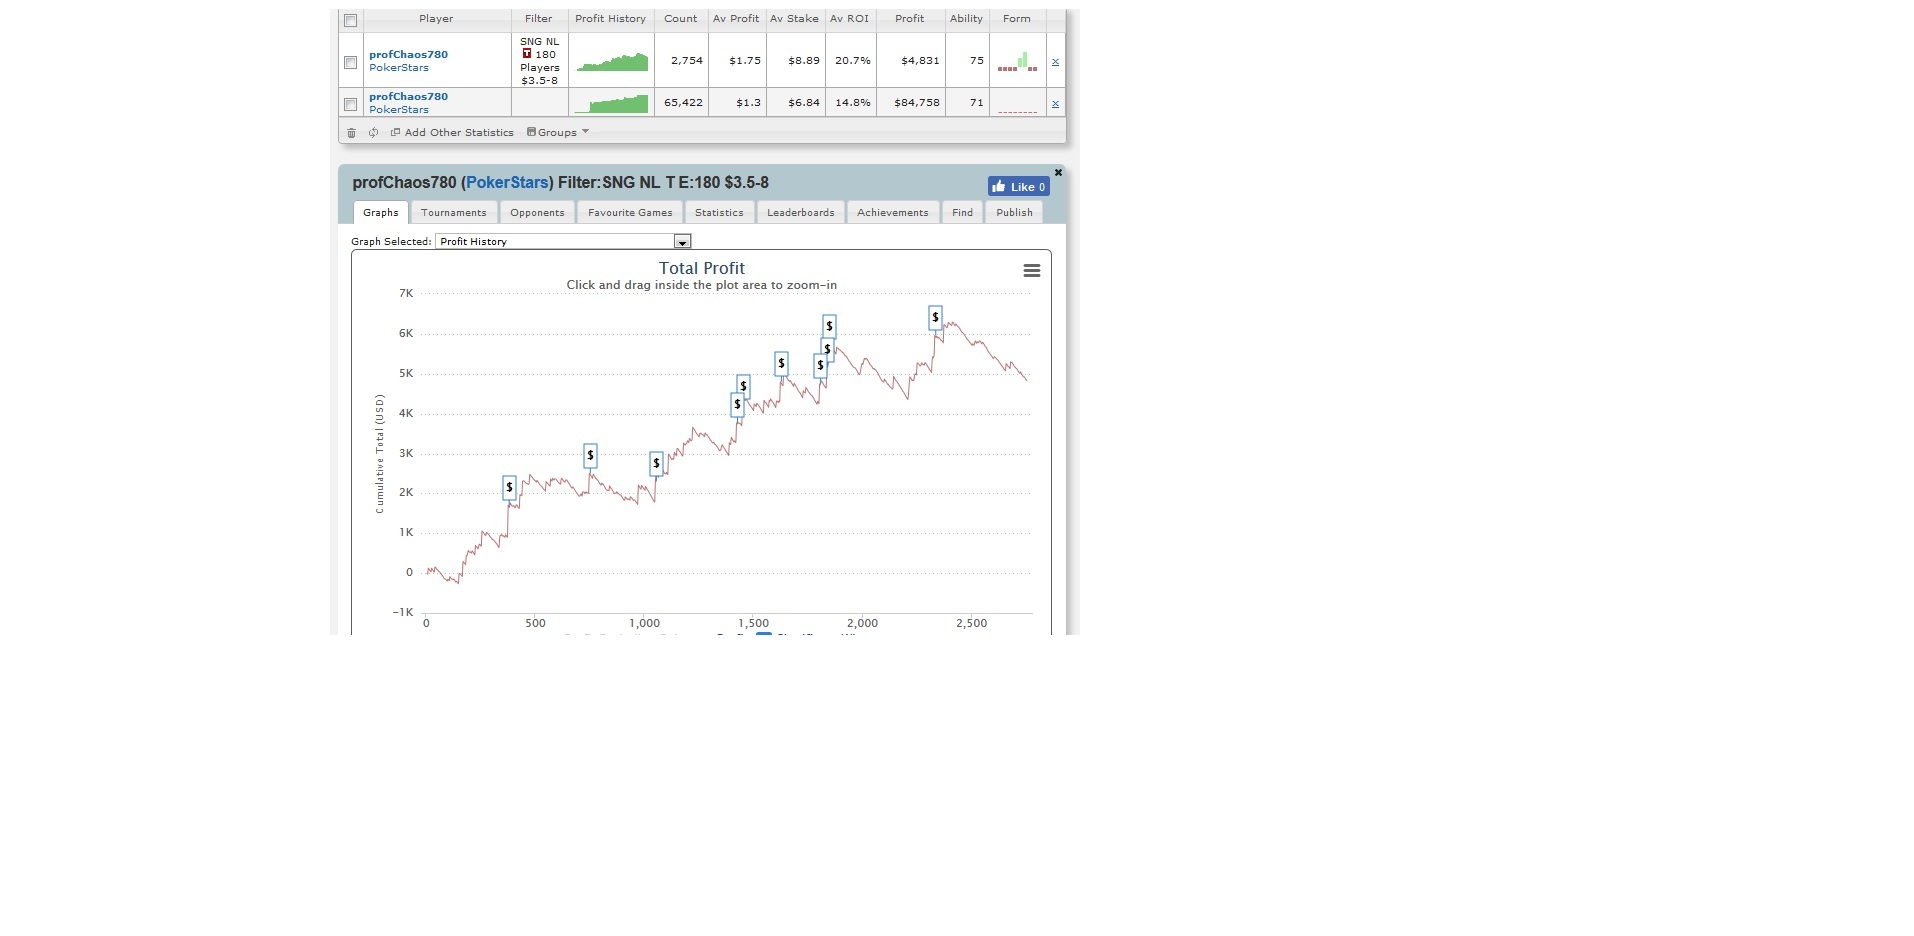This screenshot has height=936, width=1914.
Task: Tick the checkbox for the 65,422 count row
Action: click(350, 104)
